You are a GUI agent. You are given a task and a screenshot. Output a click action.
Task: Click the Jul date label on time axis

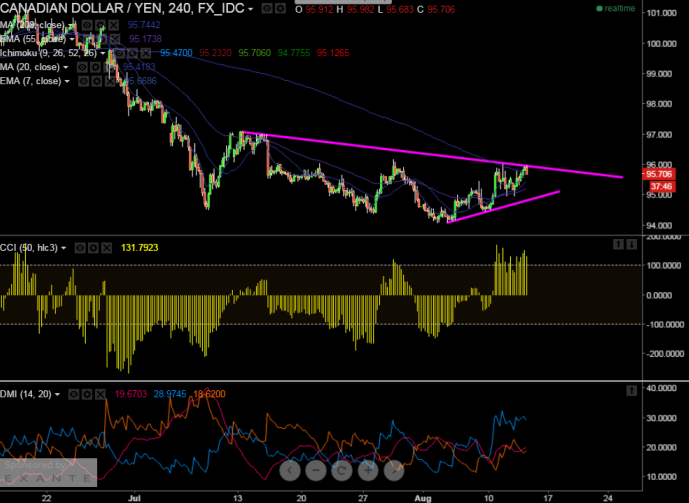[134, 498]
